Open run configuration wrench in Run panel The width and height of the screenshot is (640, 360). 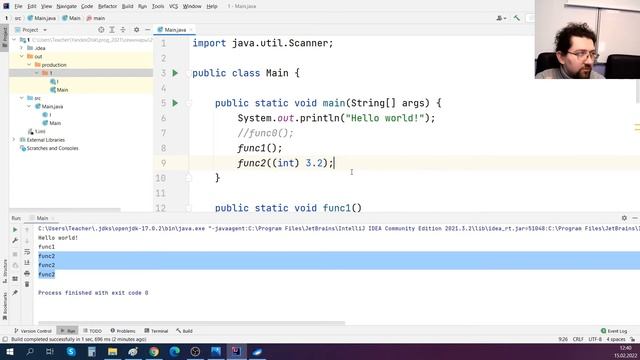15,240
